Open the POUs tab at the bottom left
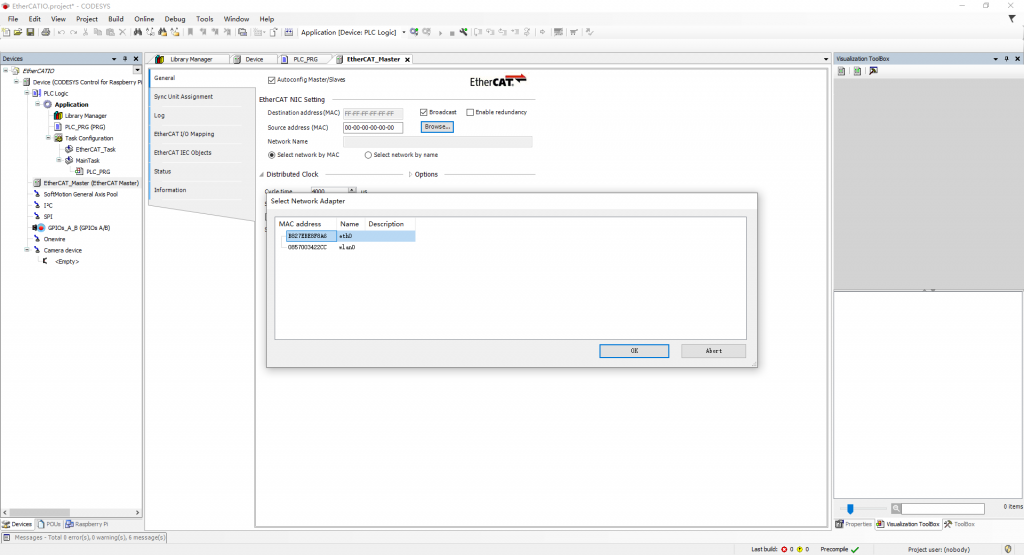1024x555 pixels. (x=50, y=524)
